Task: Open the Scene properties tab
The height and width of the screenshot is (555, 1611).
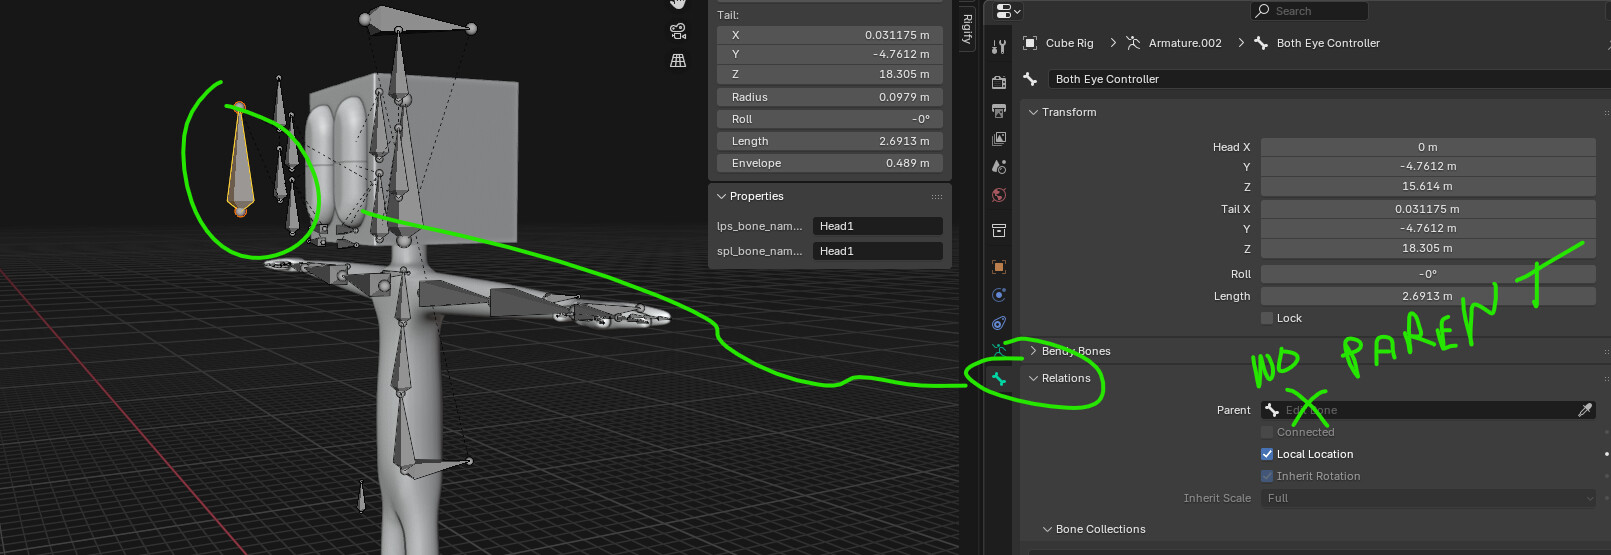Action: (x=998, y=167)
